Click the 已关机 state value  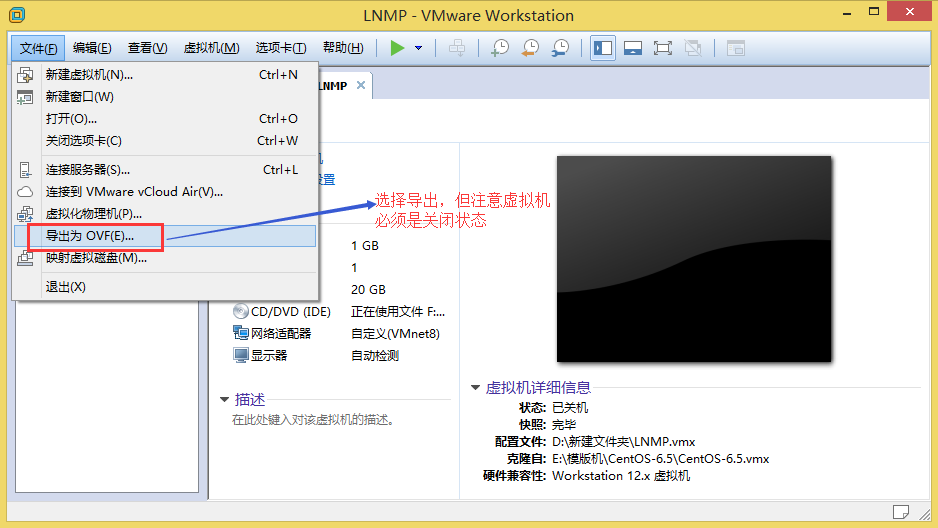coord(570,408)
